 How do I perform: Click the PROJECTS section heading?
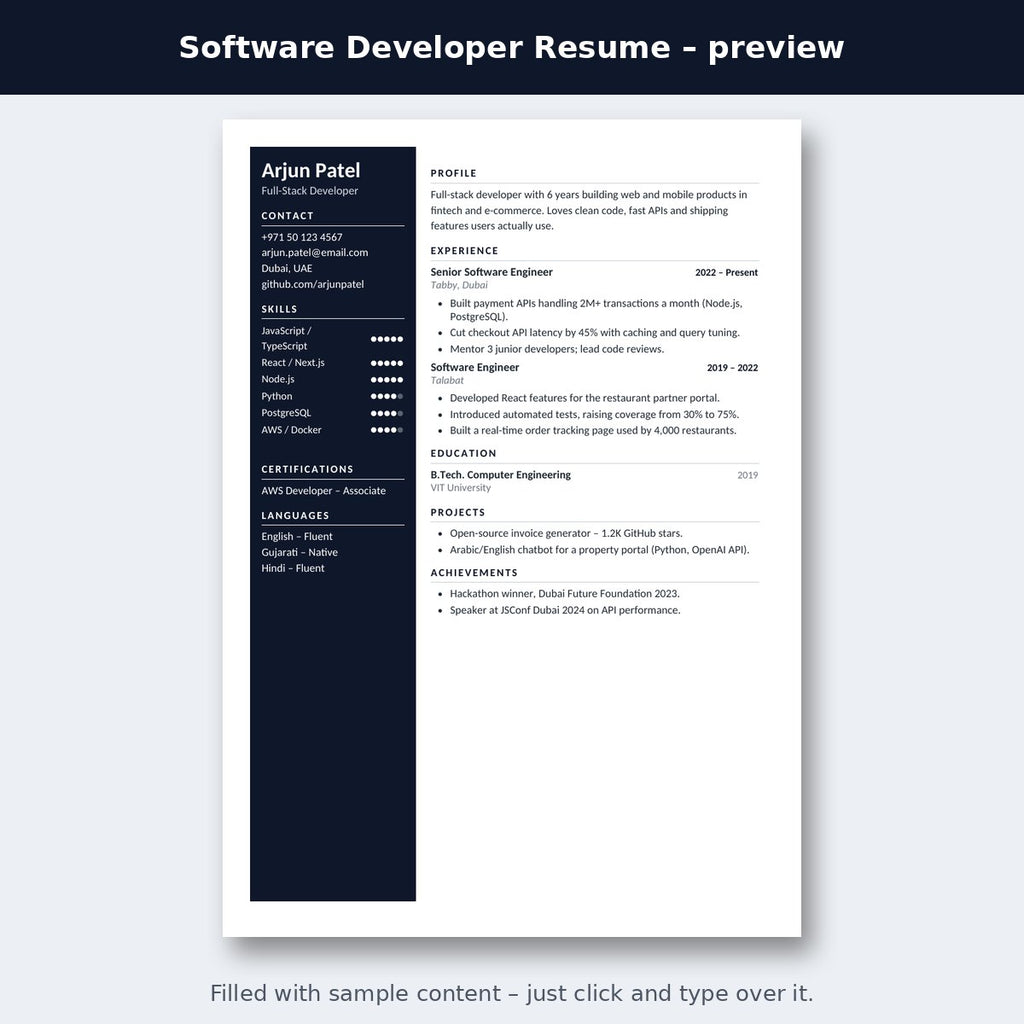[458, 513]
